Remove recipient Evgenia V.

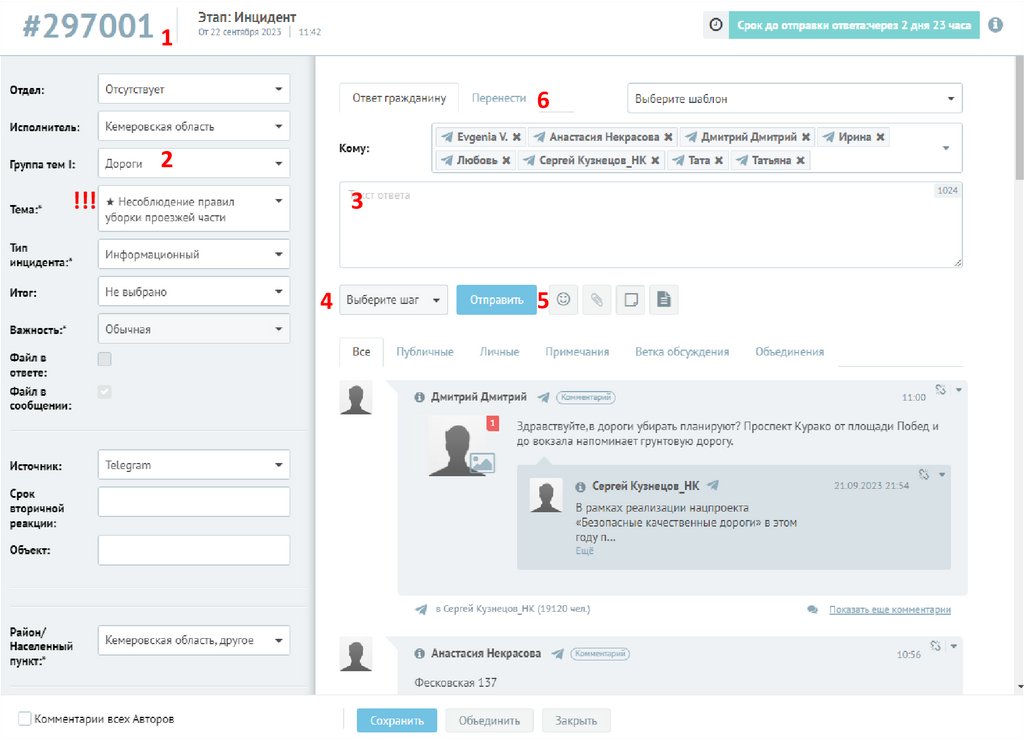point(517,137)
